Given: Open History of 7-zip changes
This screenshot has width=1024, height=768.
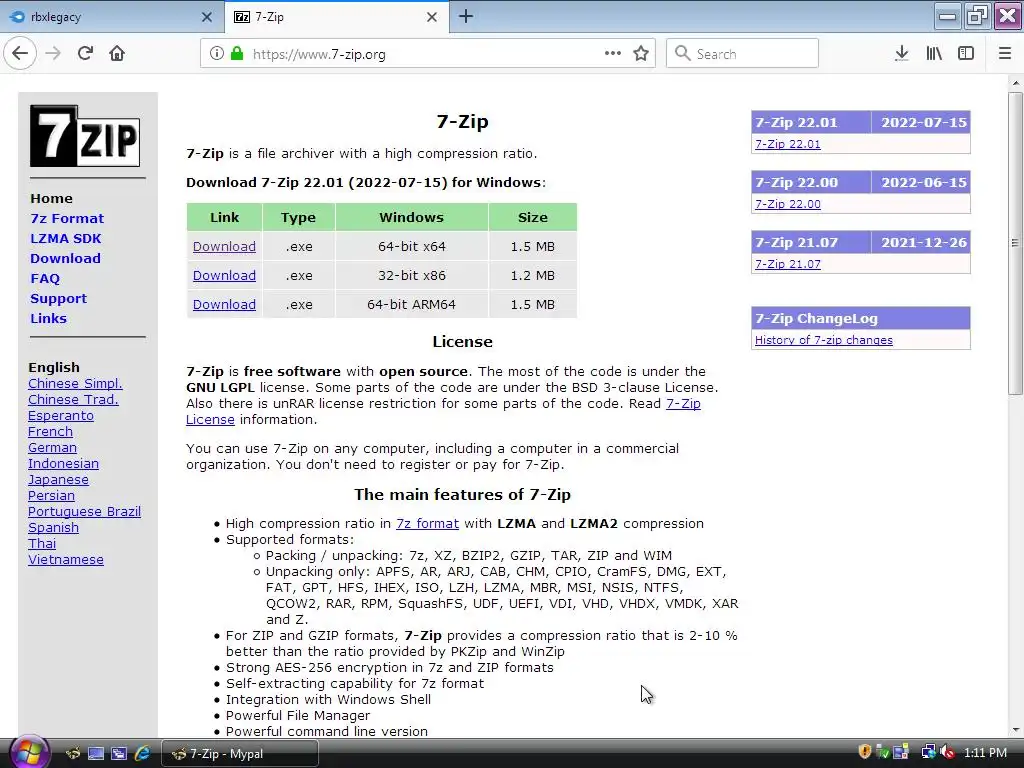Looking at the screenshot, I should 824,340.
